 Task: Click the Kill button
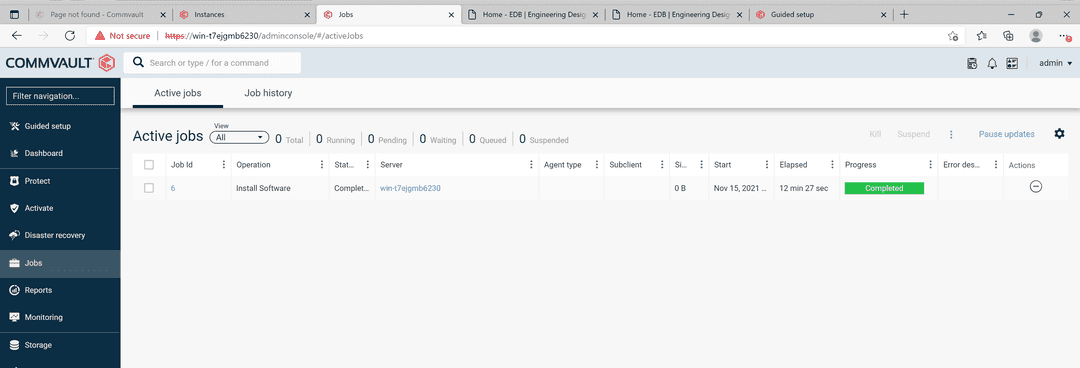click(875, 134)
